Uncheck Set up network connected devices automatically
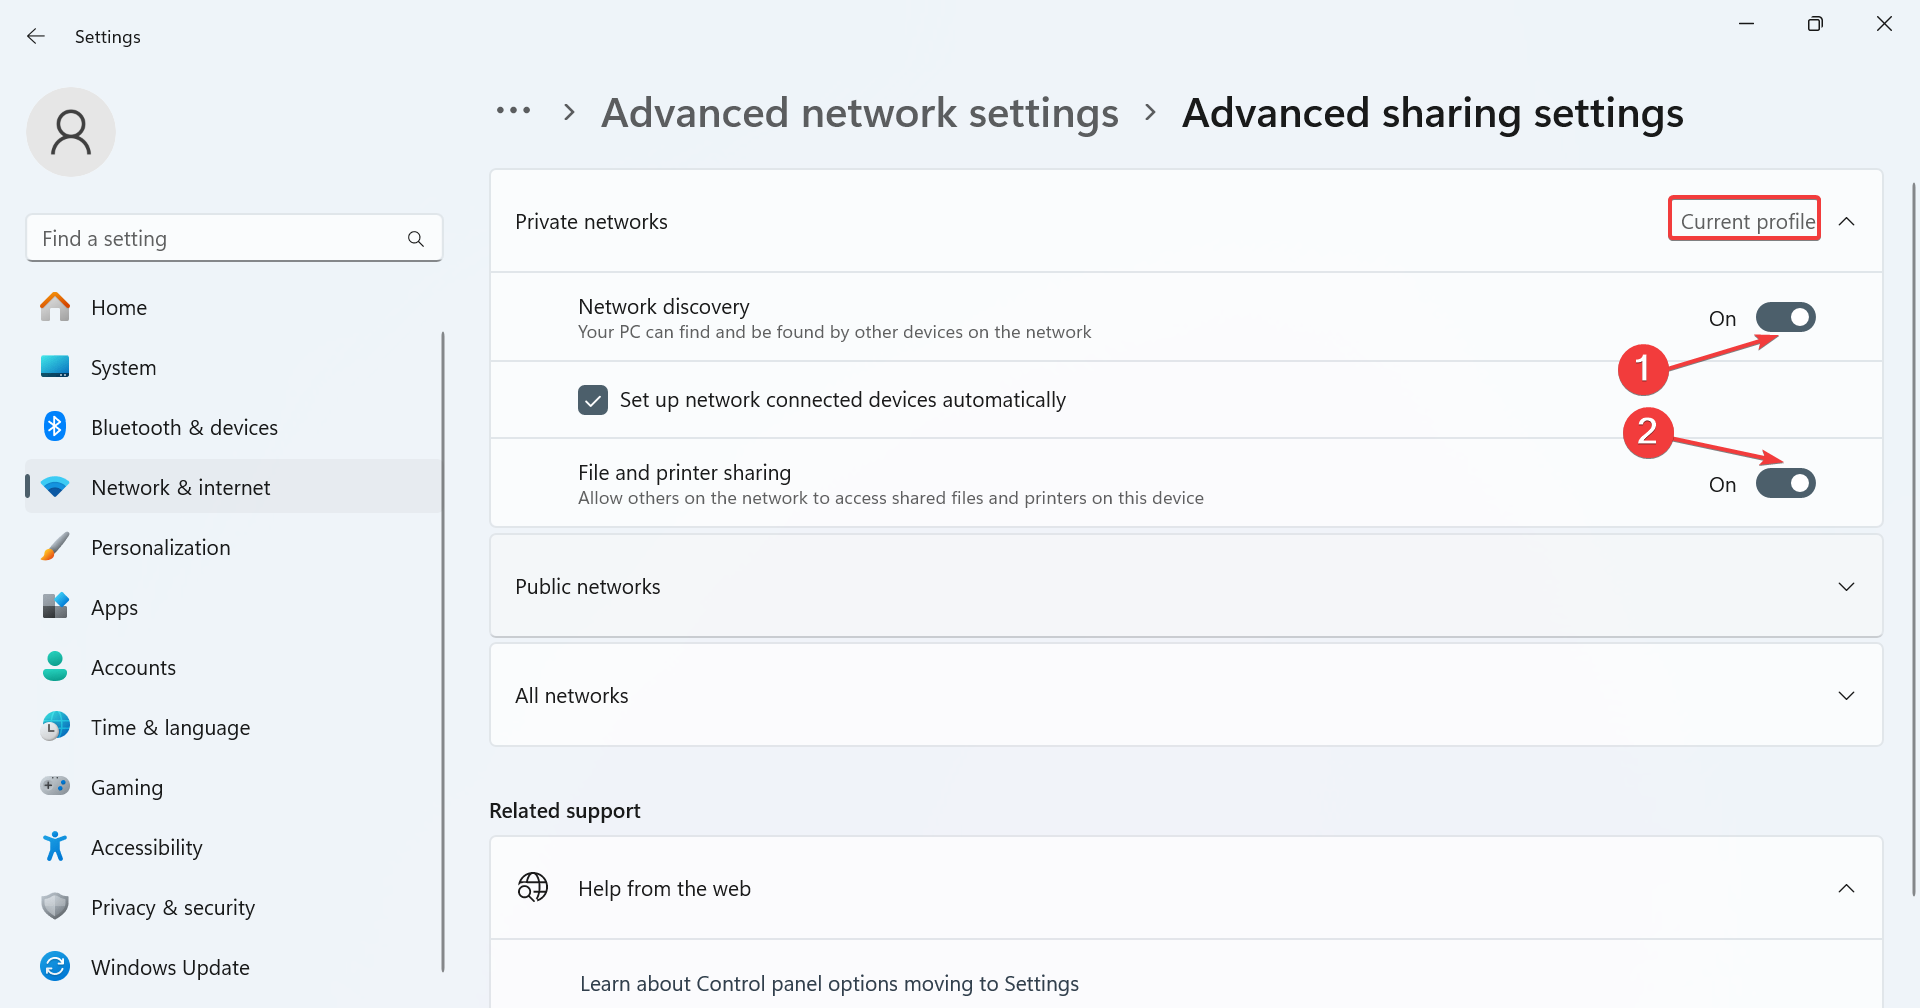 coord(593,400)
